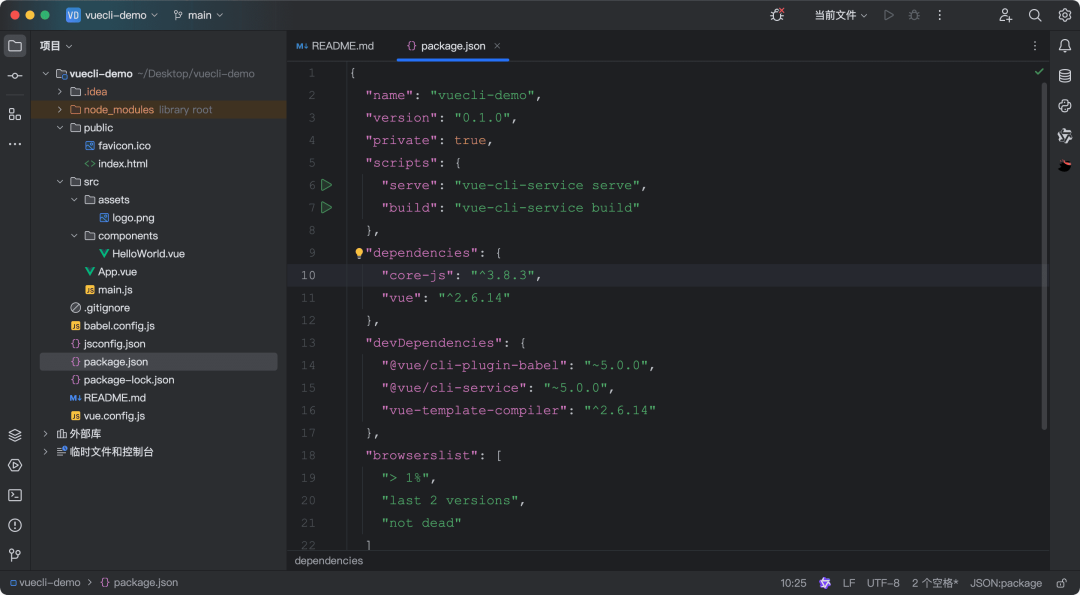Open more run actions vertical dots
1080x595 pixels.
click(x=939, y=15)
